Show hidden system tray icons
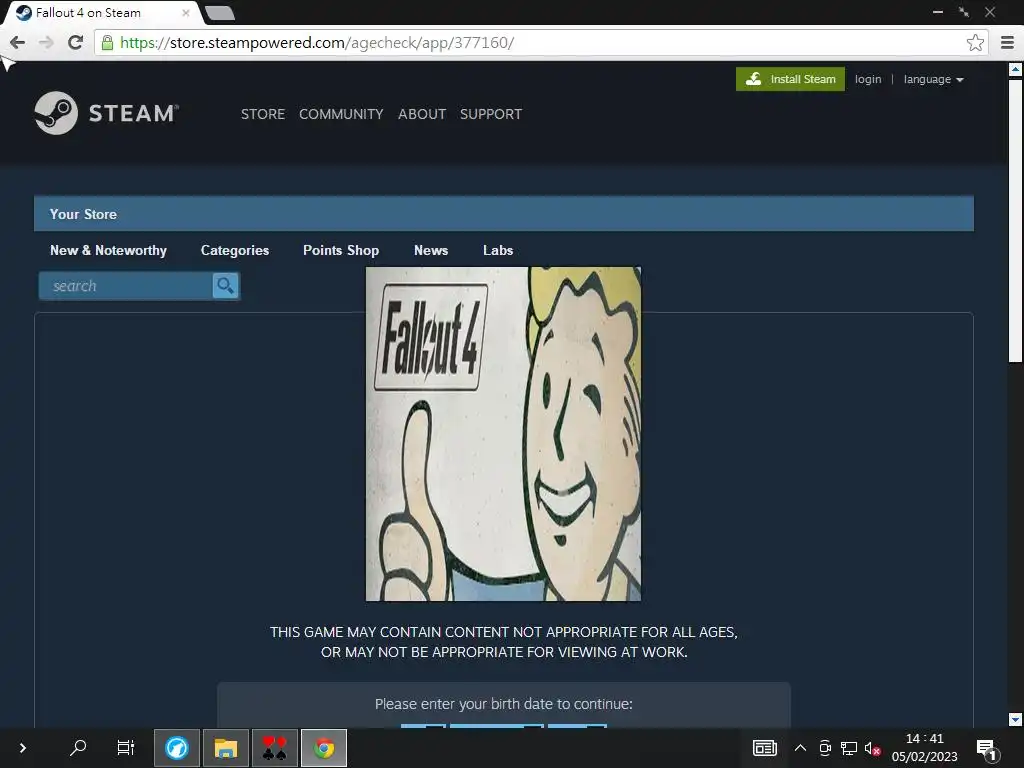This screenshot has height=768, width=1024. [x=800, y=748]
